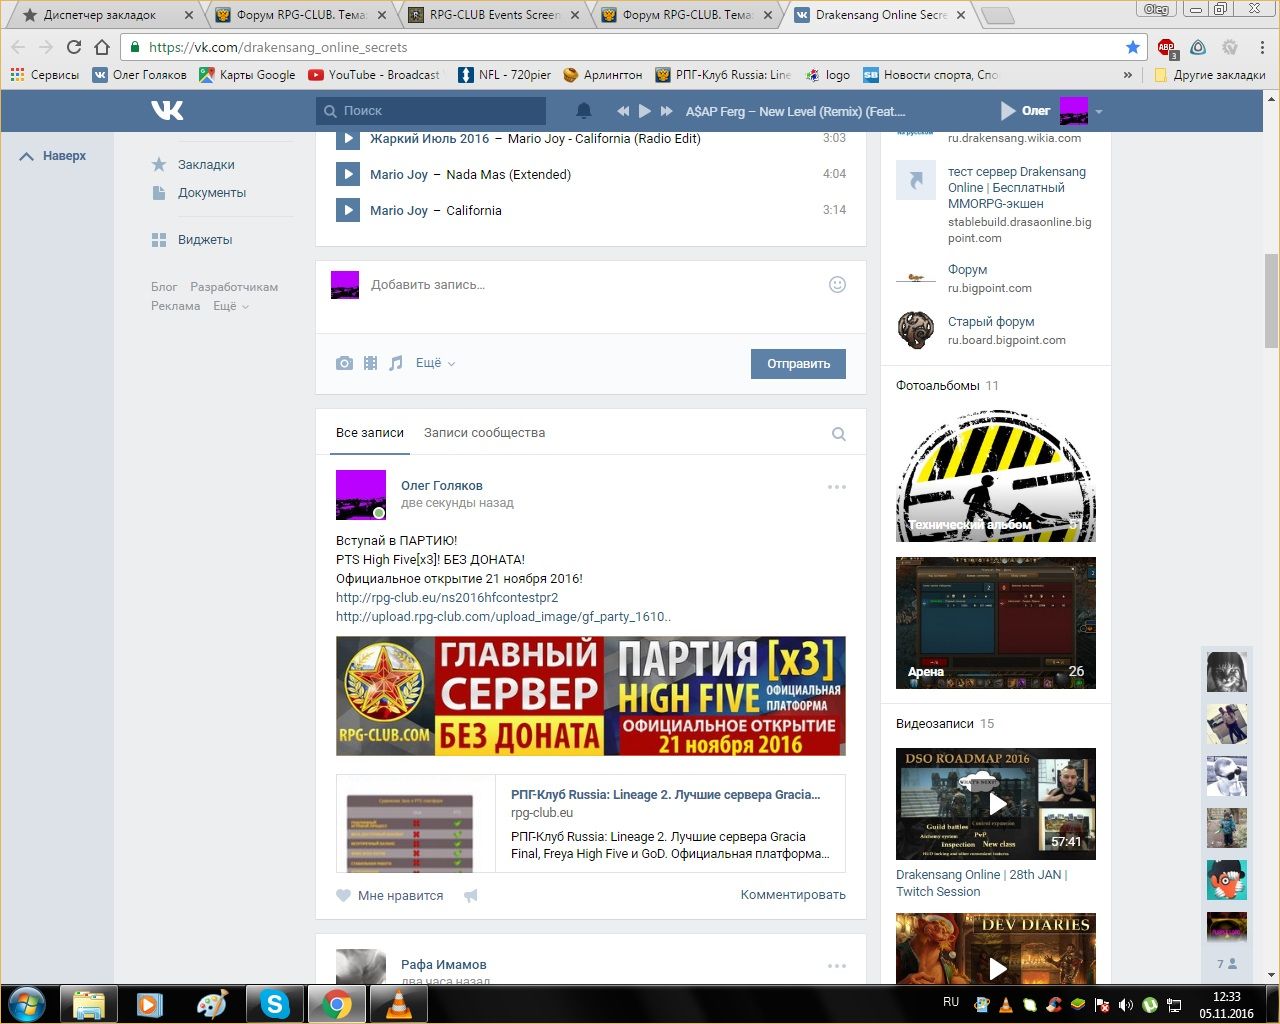
Task: Click the Отправить button
Action: point(798,364)
